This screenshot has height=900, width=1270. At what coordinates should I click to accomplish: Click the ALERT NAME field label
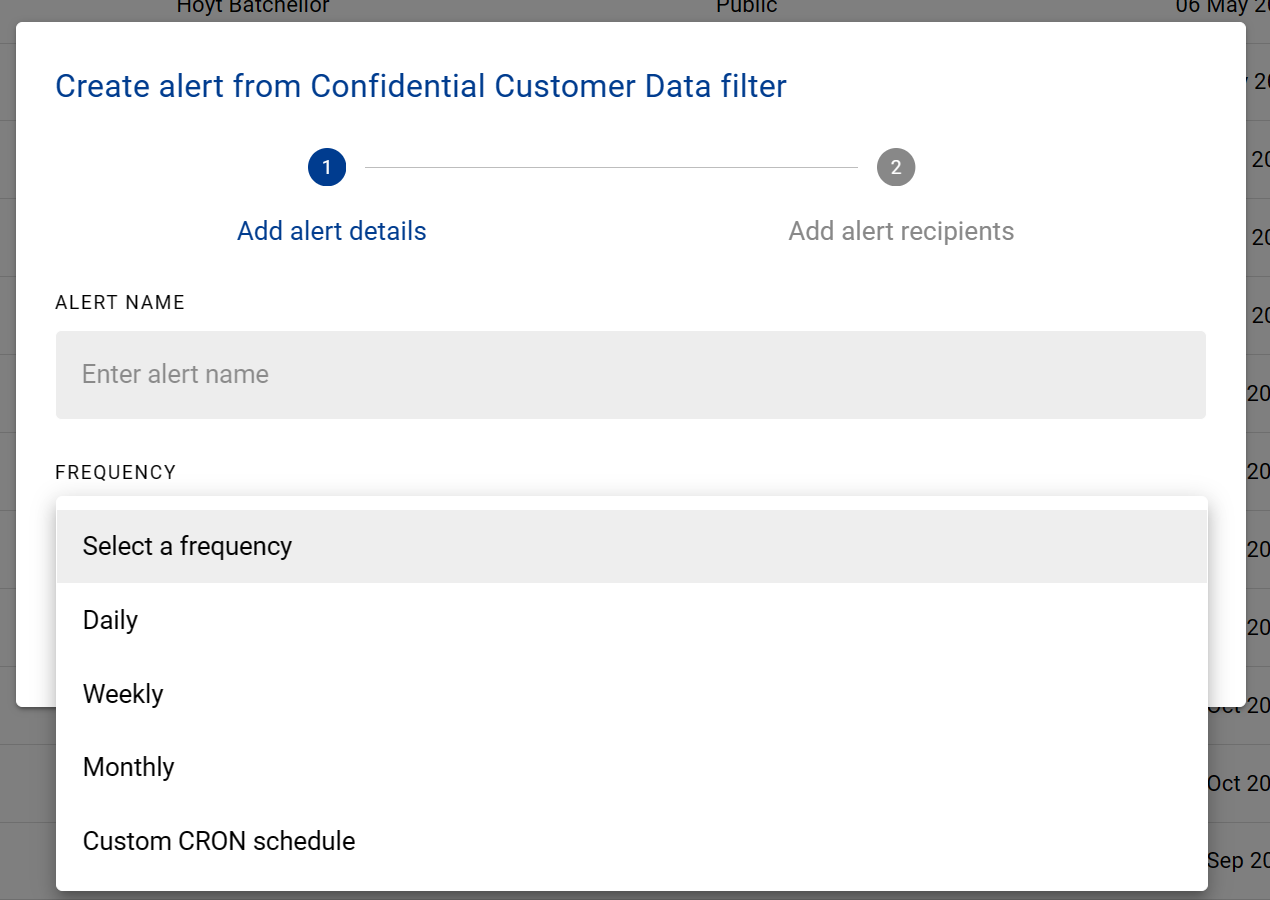[120, 303]
